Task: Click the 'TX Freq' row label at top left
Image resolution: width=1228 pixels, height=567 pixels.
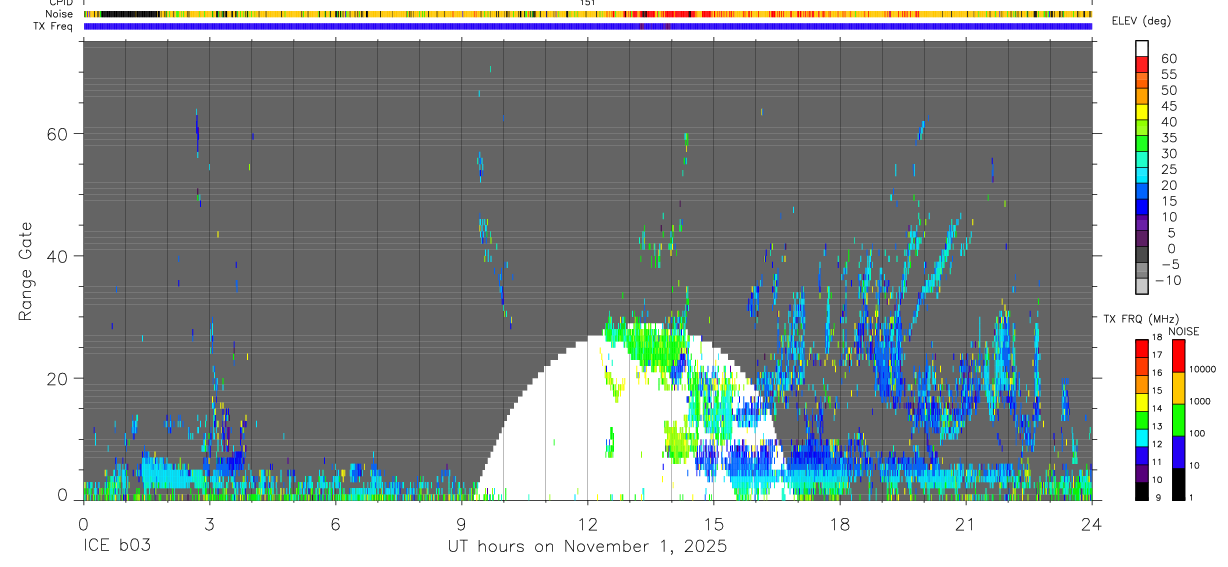Action: [x=53, y=26]
